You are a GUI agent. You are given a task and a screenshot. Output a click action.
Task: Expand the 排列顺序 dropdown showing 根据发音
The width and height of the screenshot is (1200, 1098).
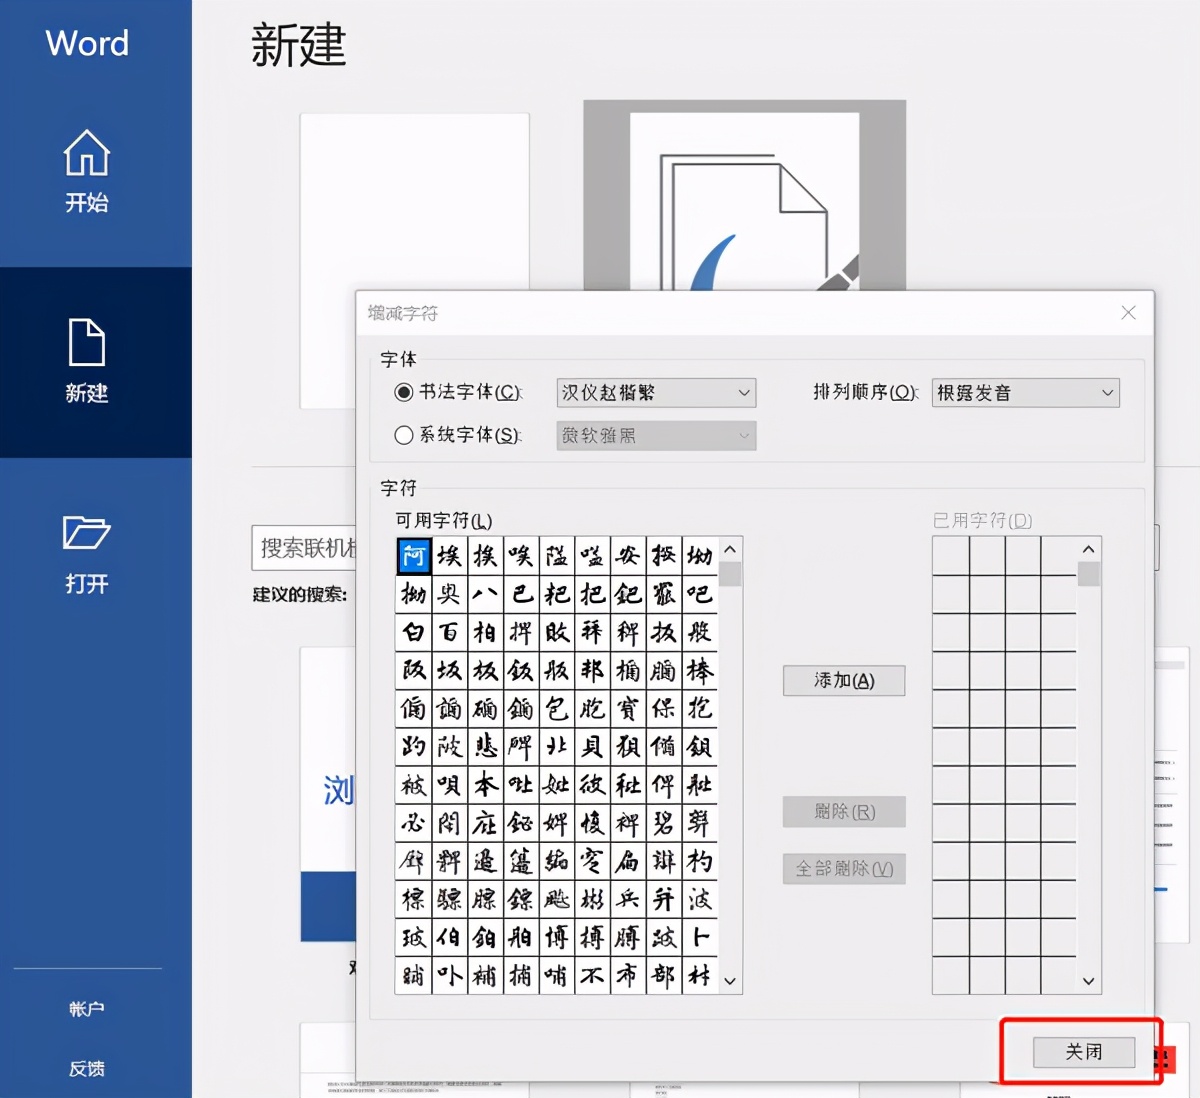[x=1025, y=393]
